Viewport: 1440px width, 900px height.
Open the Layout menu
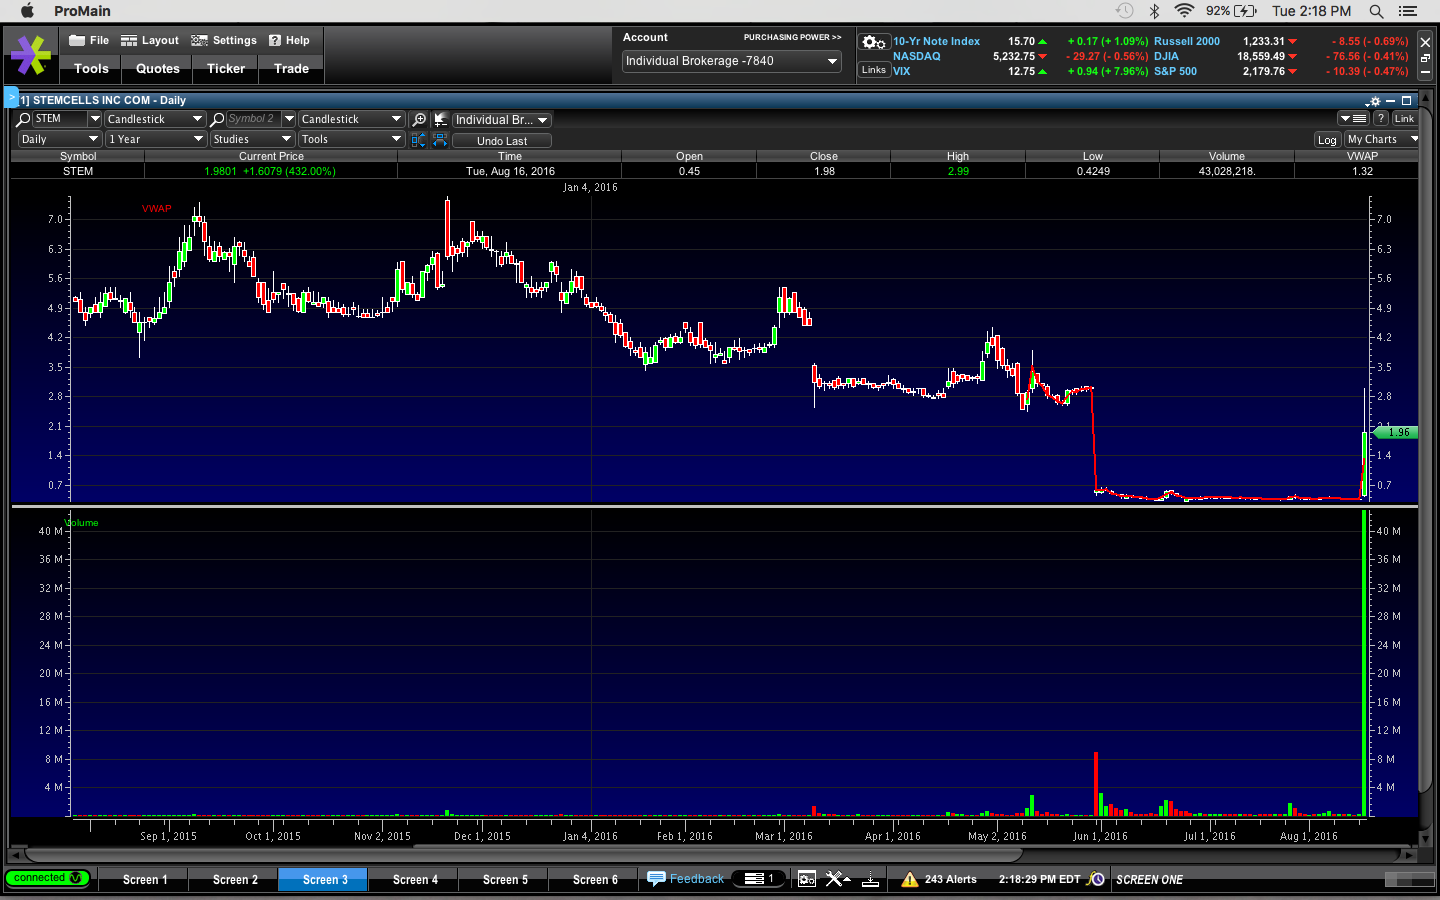click(150, 41)
